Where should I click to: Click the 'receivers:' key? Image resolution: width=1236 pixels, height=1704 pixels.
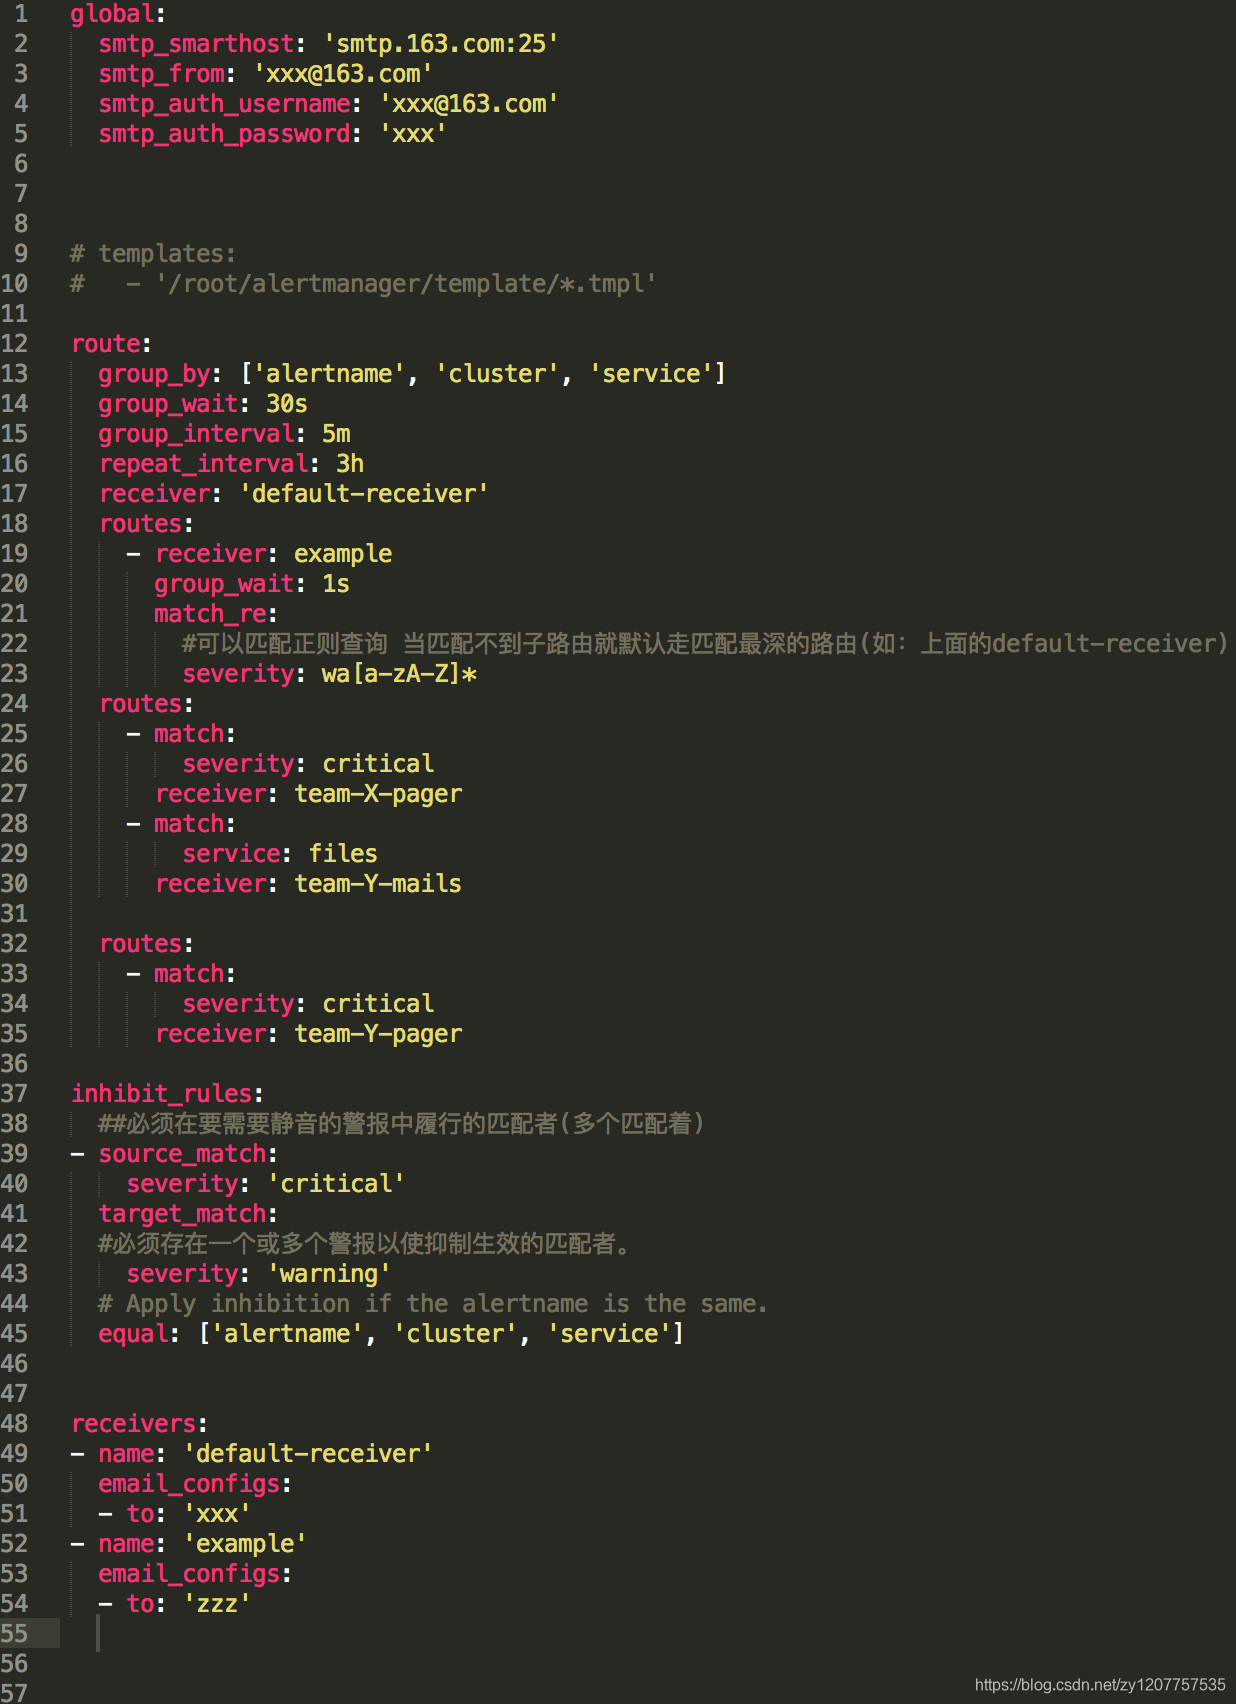[139, 1424]
